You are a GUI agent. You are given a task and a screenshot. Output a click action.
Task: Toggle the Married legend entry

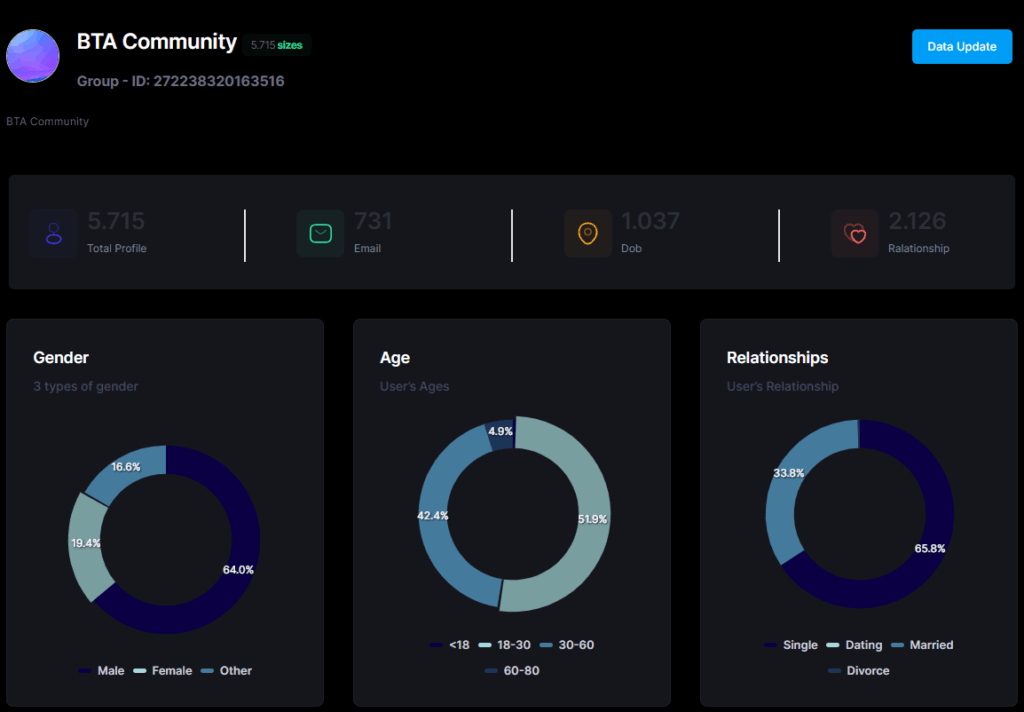[x=921, y=645]
